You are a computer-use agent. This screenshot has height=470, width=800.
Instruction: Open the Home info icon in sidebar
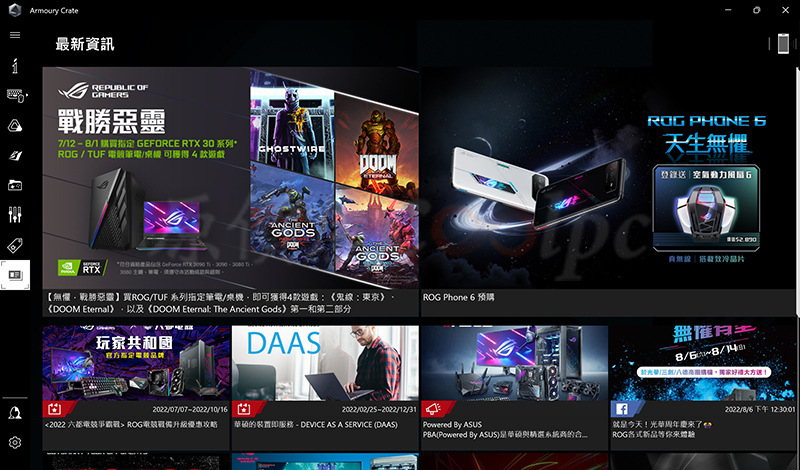pos(15,66)
